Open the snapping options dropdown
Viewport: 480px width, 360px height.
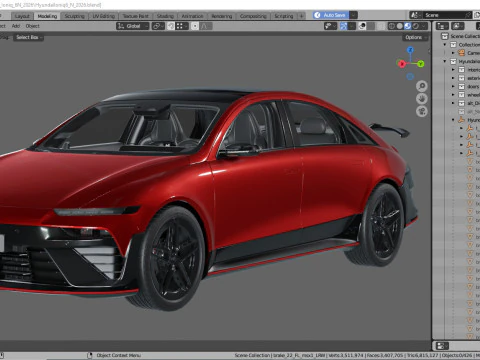click(182, 26)
